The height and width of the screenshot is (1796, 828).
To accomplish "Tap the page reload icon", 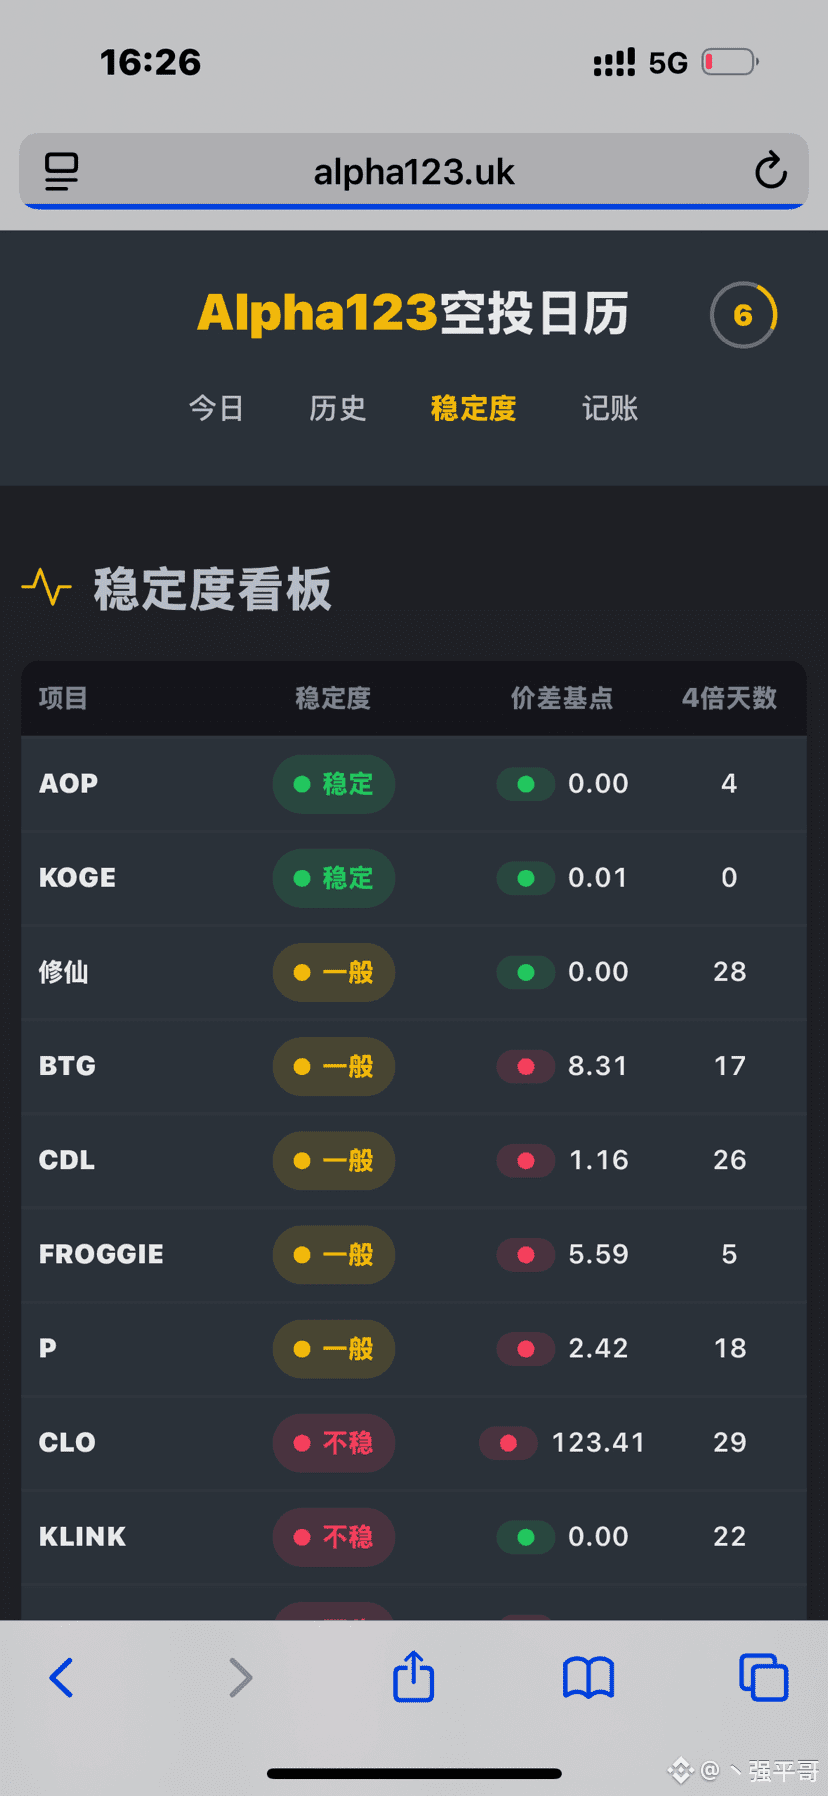I will point(770,171).
